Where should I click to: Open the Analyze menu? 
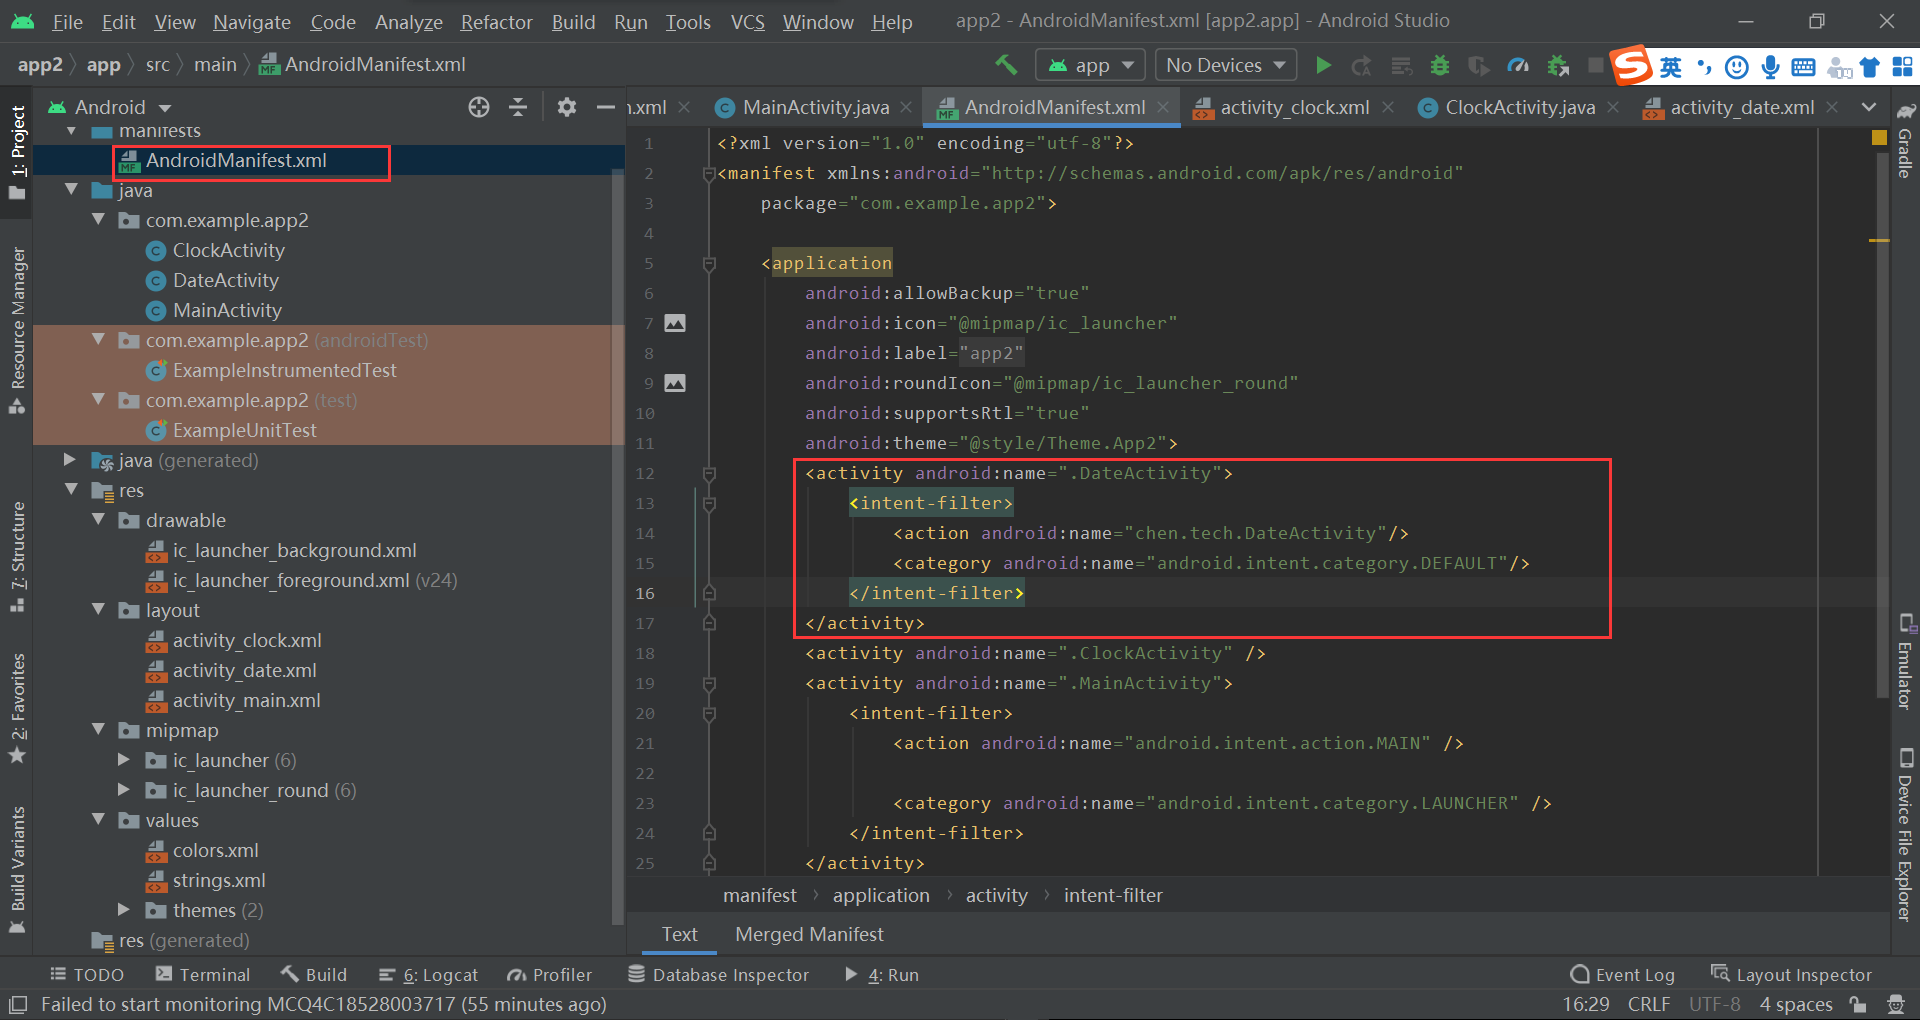tap(408, 22)
